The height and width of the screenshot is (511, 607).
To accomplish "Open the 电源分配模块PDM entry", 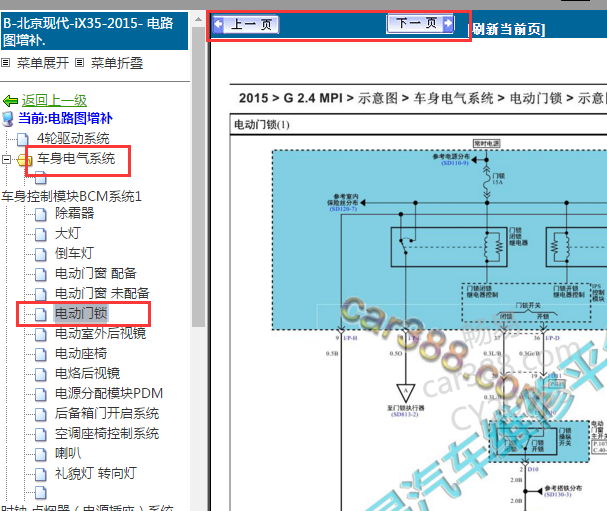I will pos(109,393).
